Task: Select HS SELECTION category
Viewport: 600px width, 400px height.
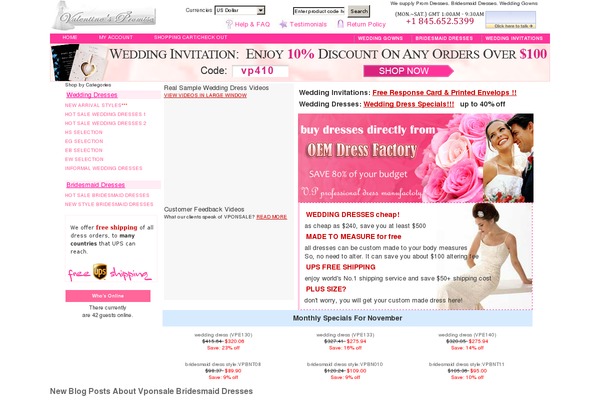Action: click(x=83, y=132)
